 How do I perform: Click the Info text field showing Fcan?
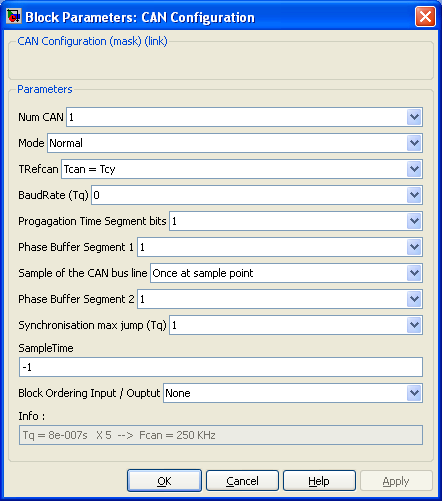[x=221, y=435]
